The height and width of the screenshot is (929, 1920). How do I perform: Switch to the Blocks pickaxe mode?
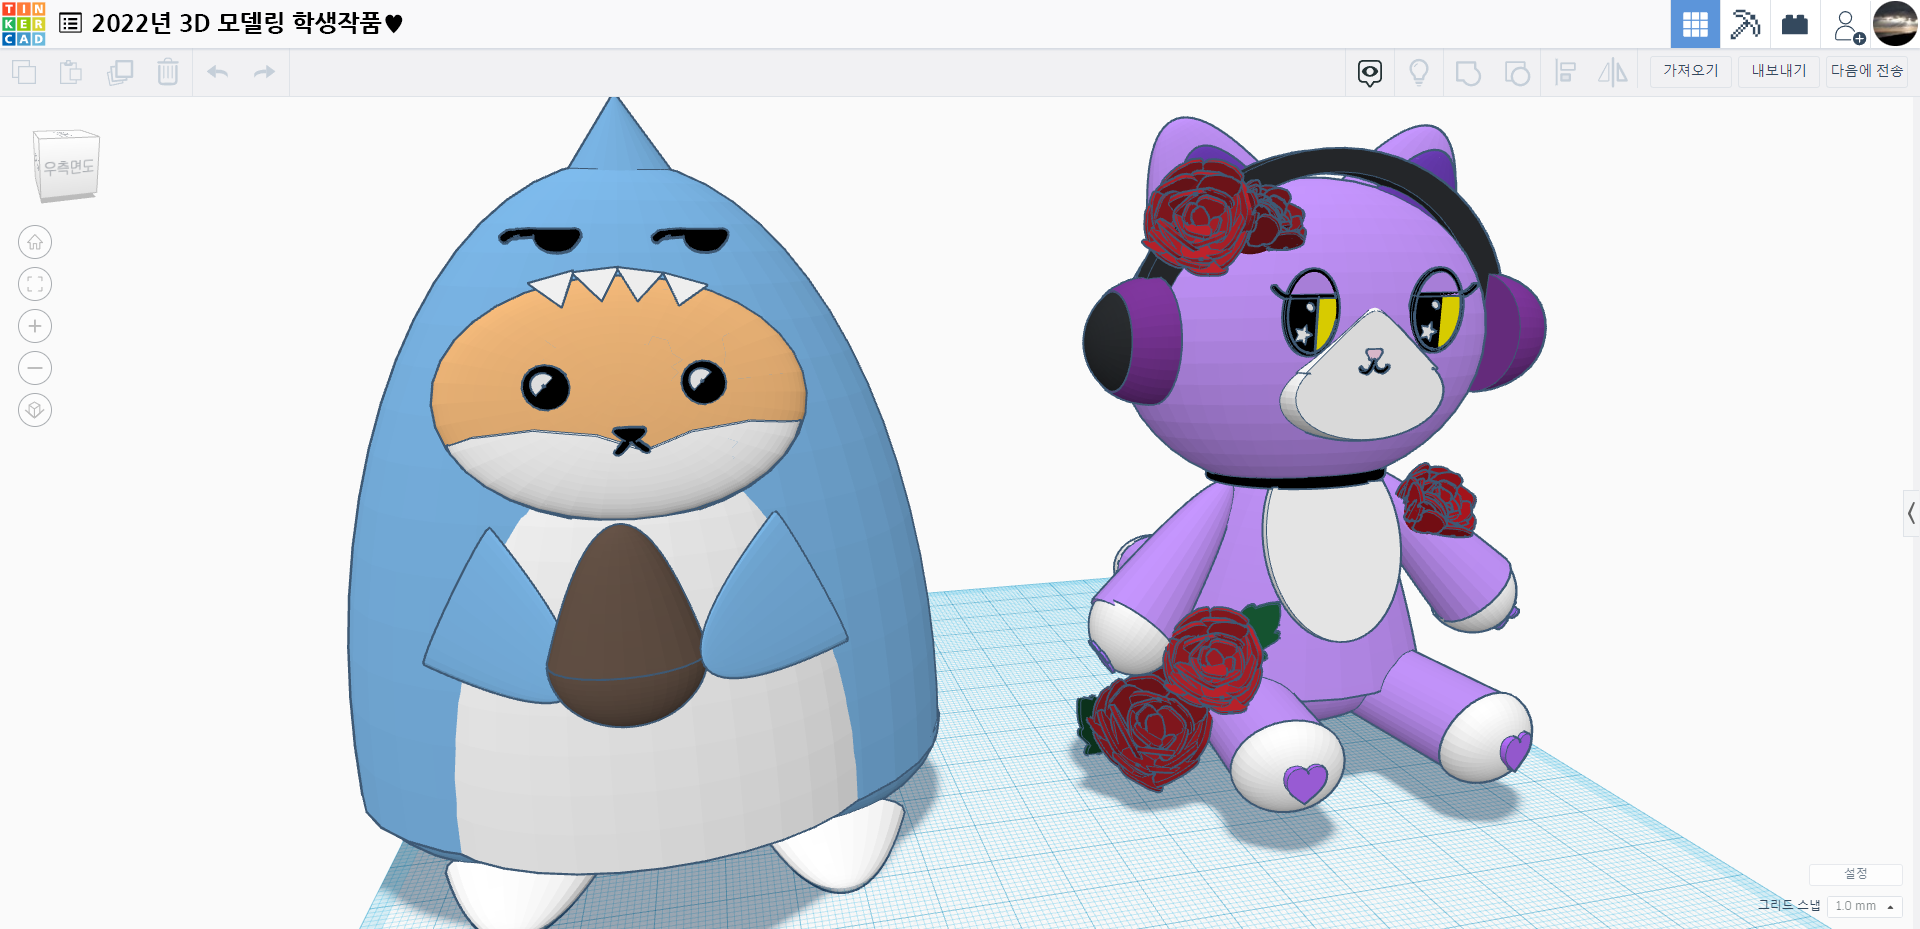[1745, 24]
